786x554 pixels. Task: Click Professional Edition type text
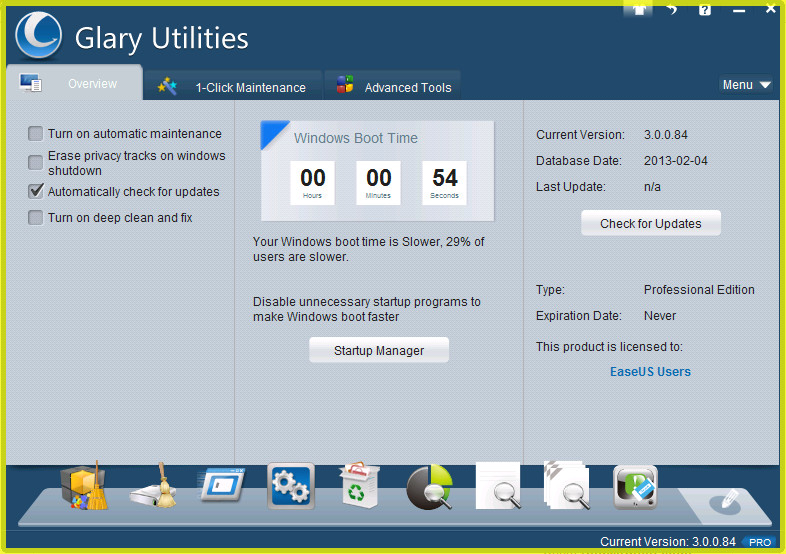(699, 290)
